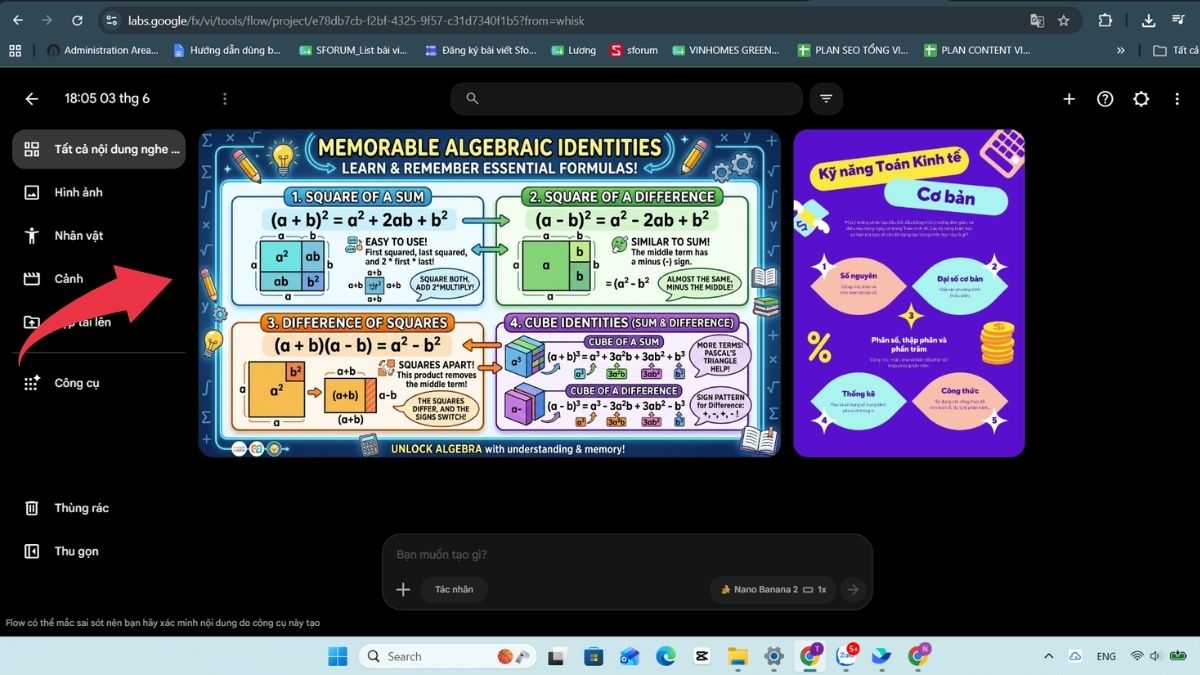The width and height of the screenshot is (1200, 675).
Task: Open Zalo from taskbar
Action: point(846,656)
